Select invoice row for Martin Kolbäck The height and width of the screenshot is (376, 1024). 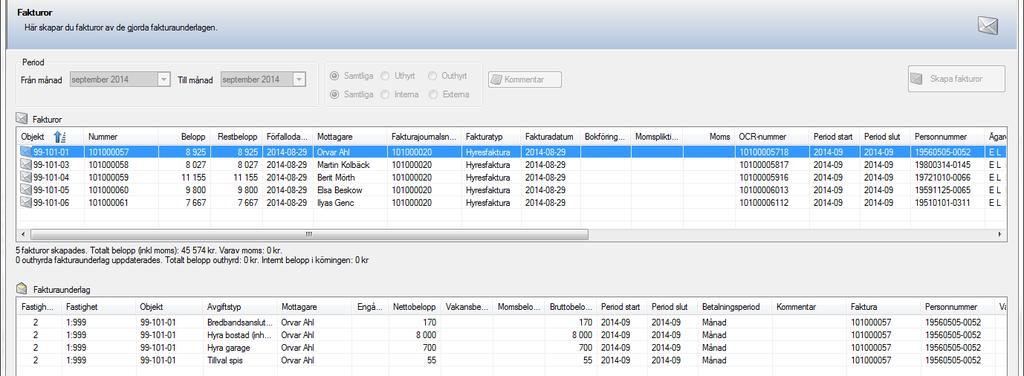(512, 164)
